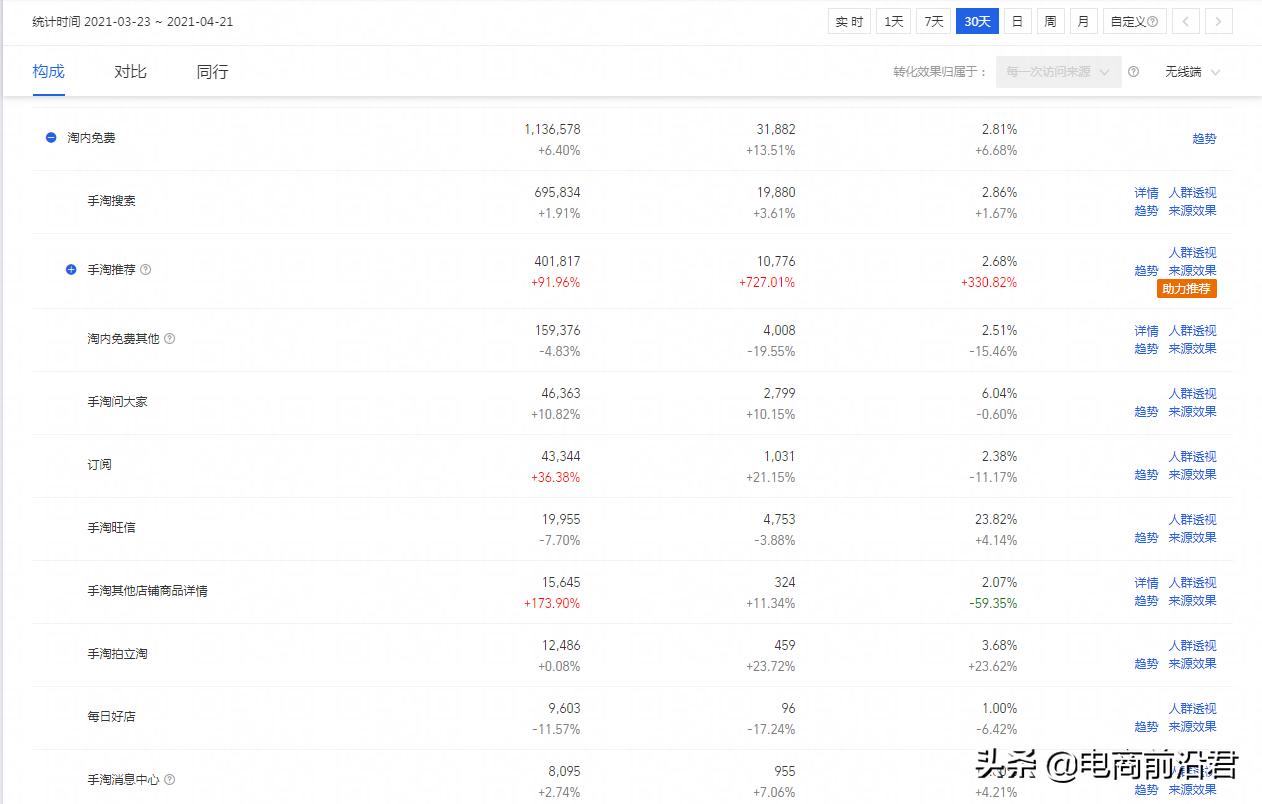1262x804 pixels.
Task: Open 人群透视 for 手淘旺信
Action: pos(1192,520)
